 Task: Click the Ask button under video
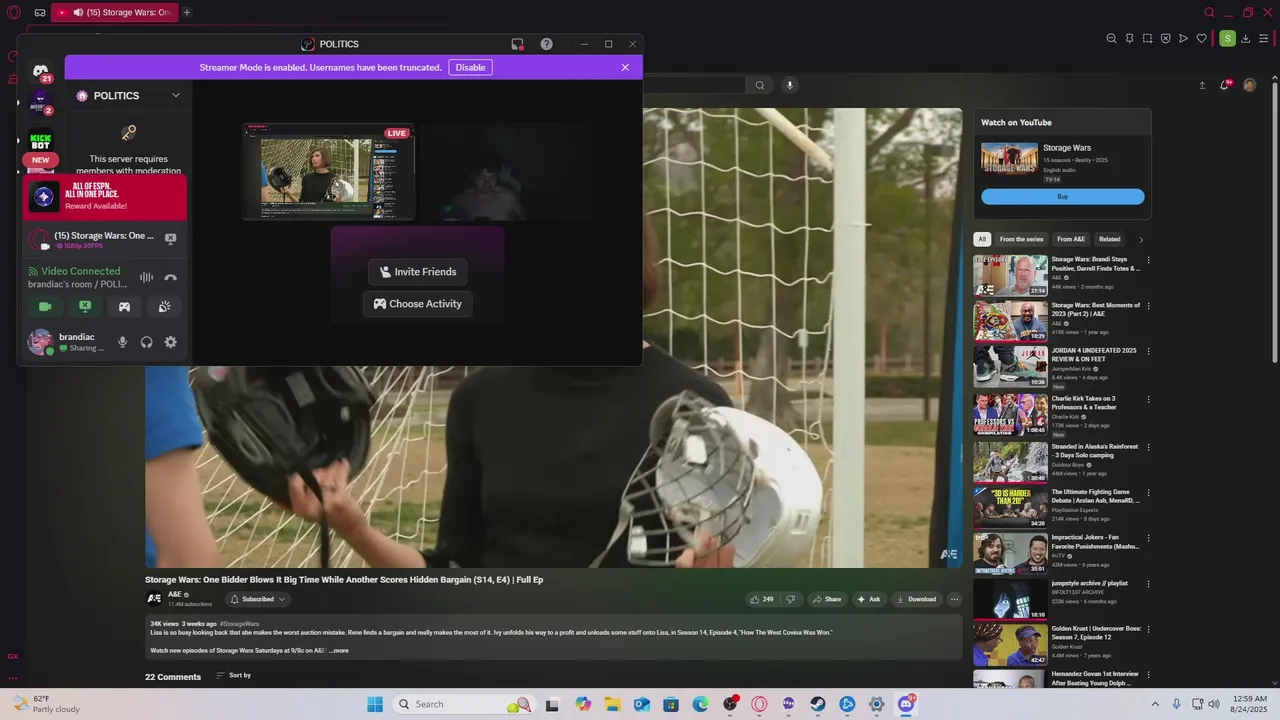[x=868, y=599]
